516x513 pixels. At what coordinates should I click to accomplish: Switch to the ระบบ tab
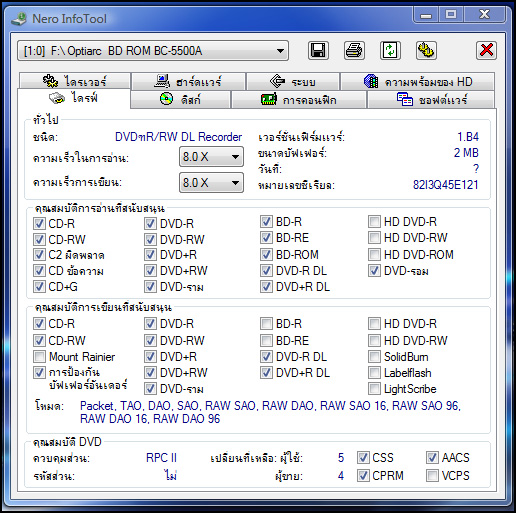point(293,81)
